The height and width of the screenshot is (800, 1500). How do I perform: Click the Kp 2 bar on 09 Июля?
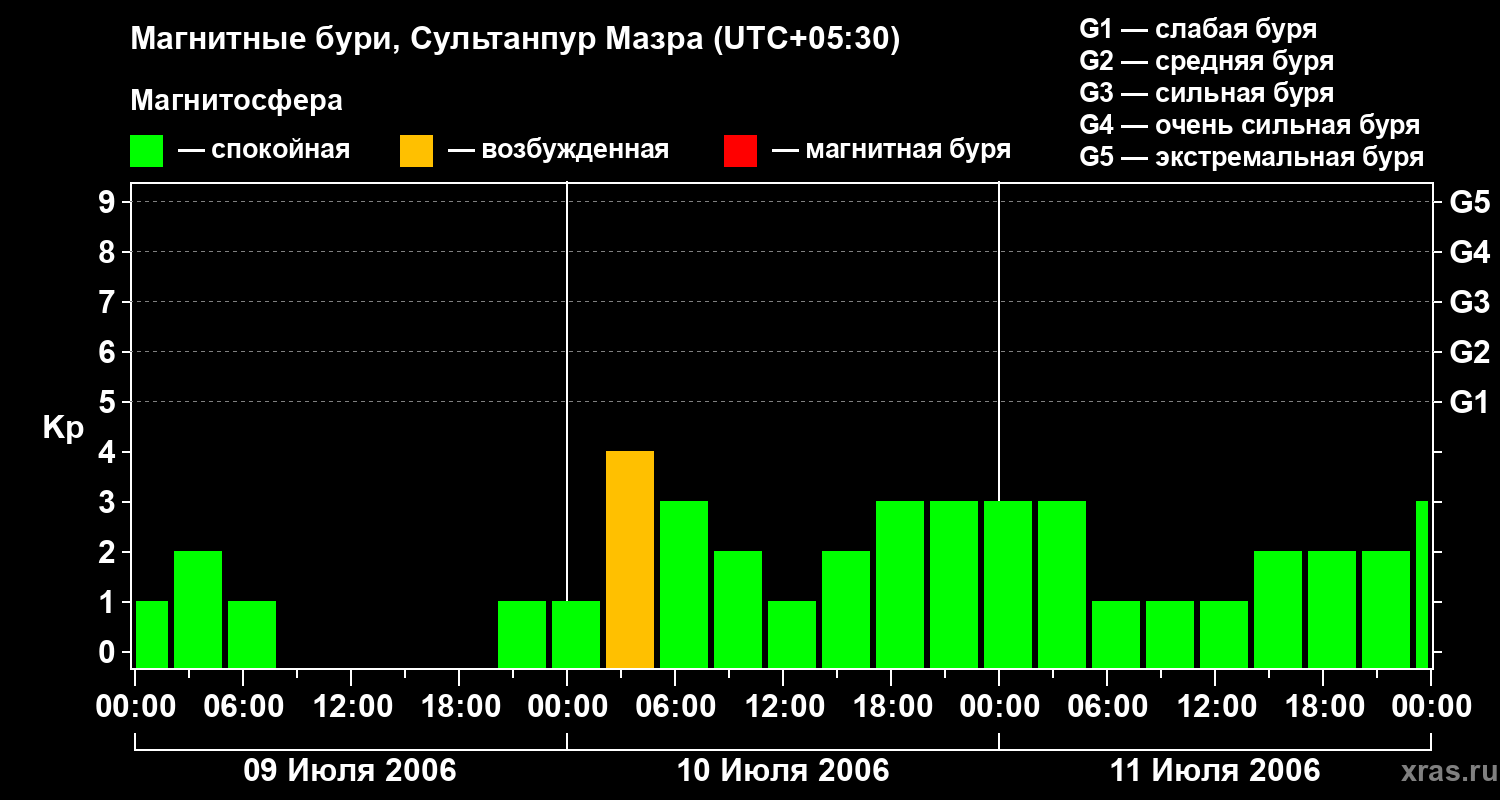tap(198, 609)
